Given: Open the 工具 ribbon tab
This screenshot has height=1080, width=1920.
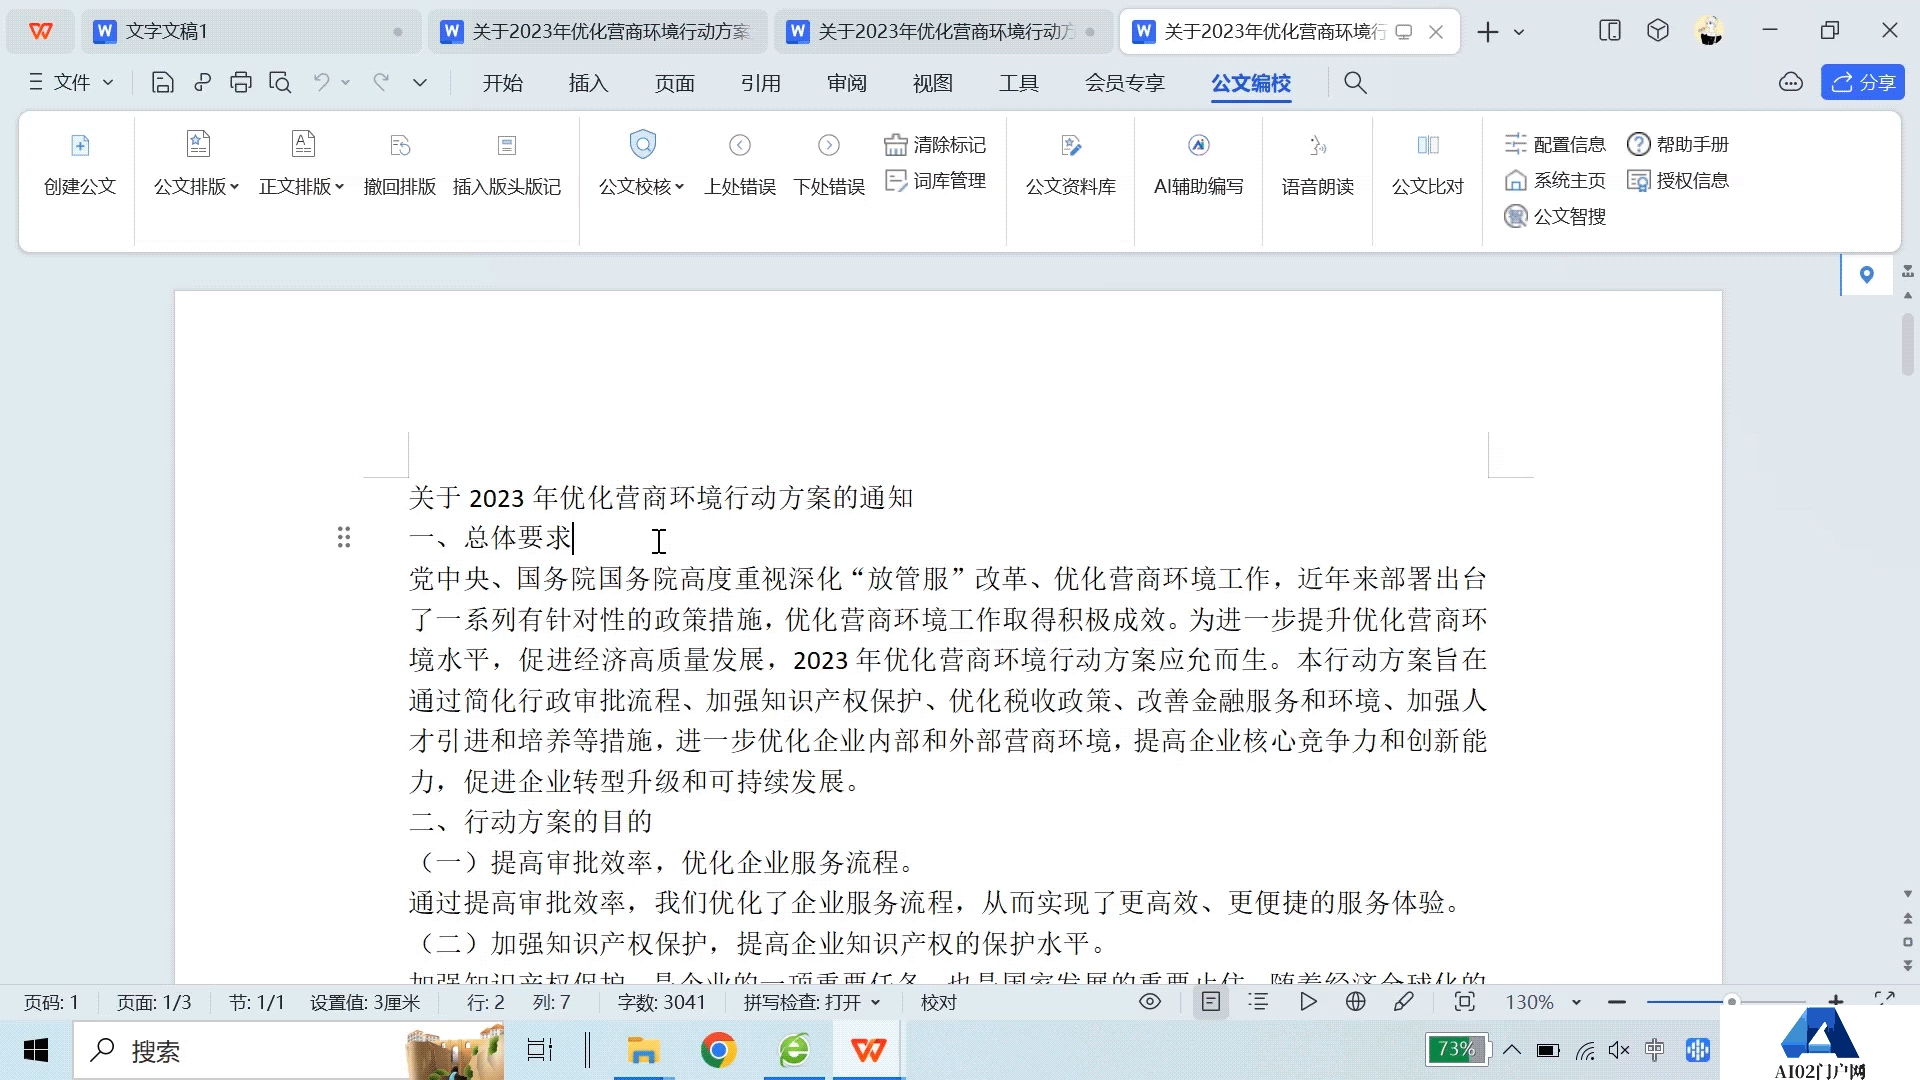Looking at the screenshot, I should pyautogui.click(x=1019, y=83).
